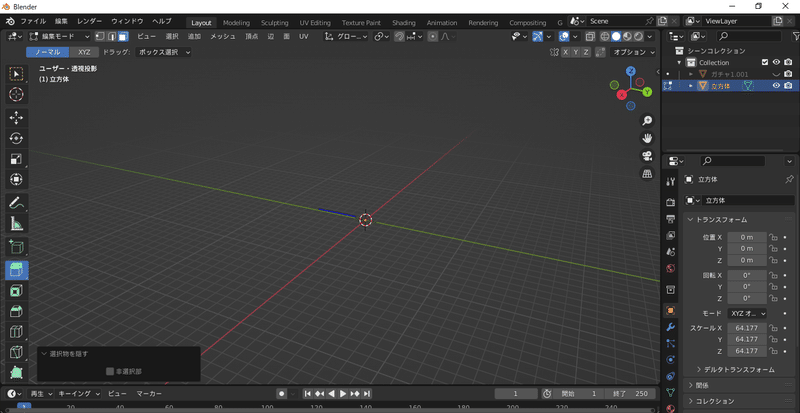
Task: Toggle camera view with the camera icon
Action: tap(647, 156)
